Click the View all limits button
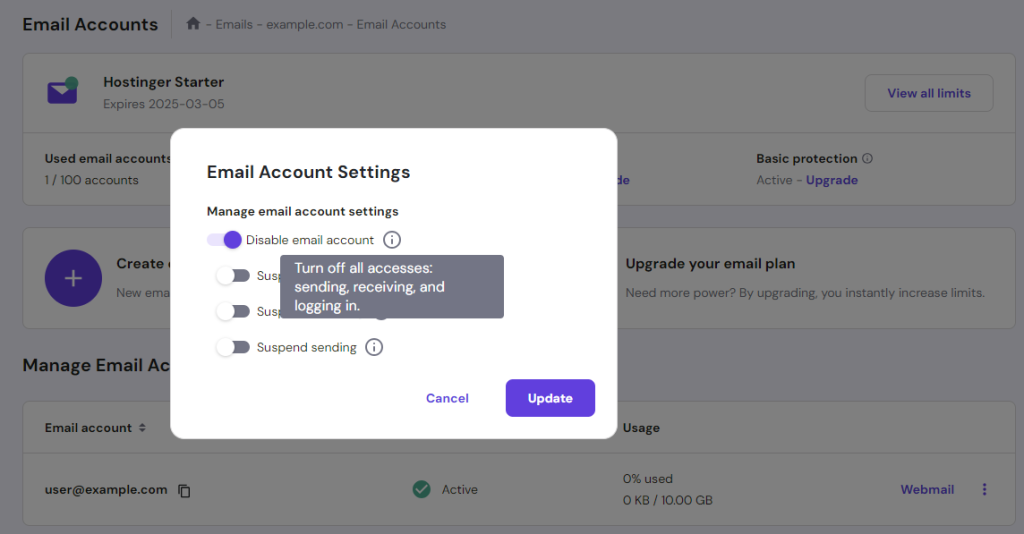This screenshot has height=534, width=1024. pyautogui.click(x=928, y=93)
